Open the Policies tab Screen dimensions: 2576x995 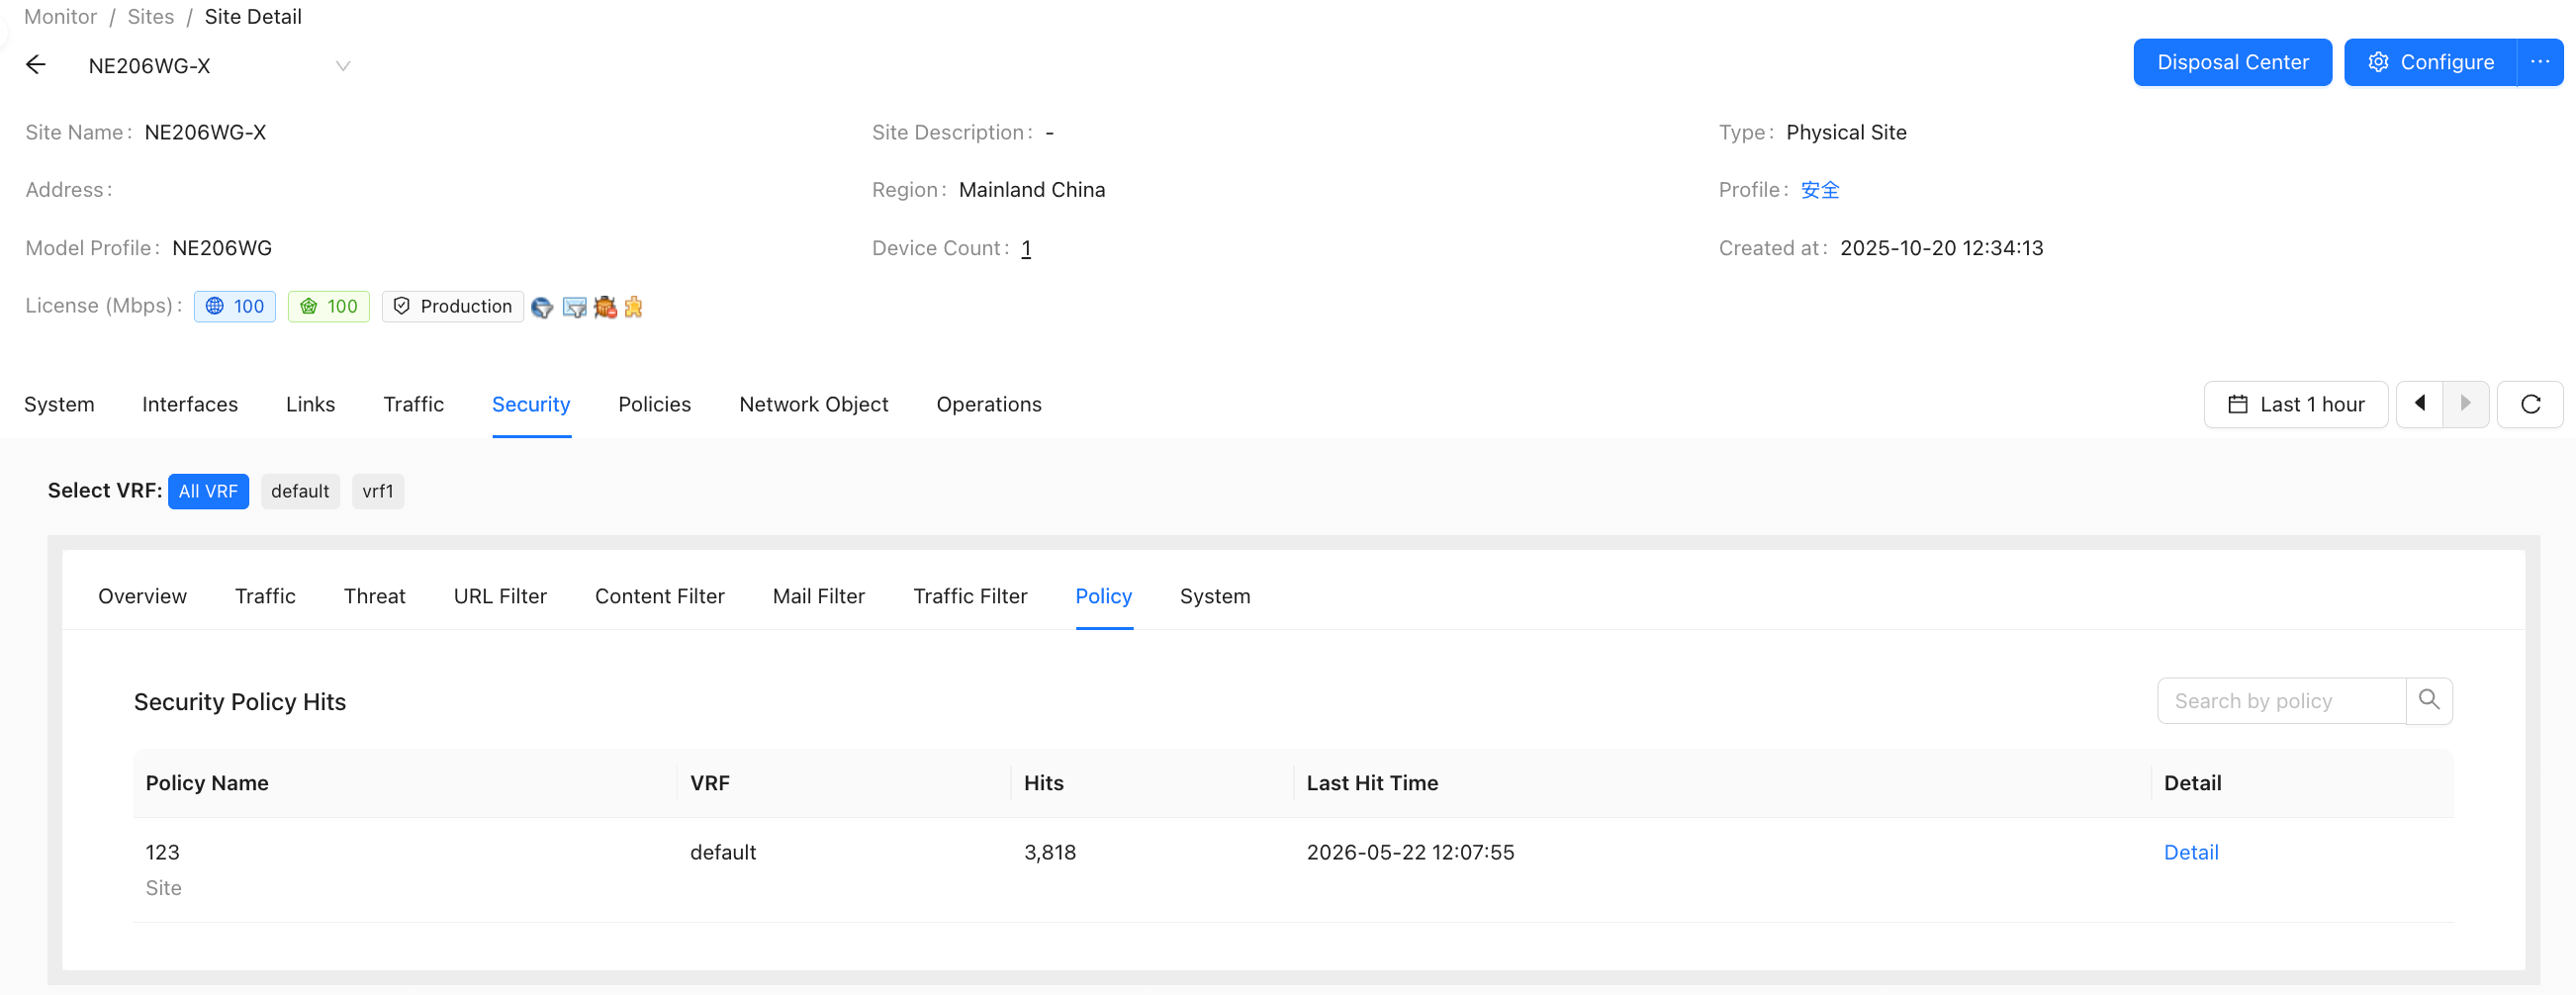[655, 404]
